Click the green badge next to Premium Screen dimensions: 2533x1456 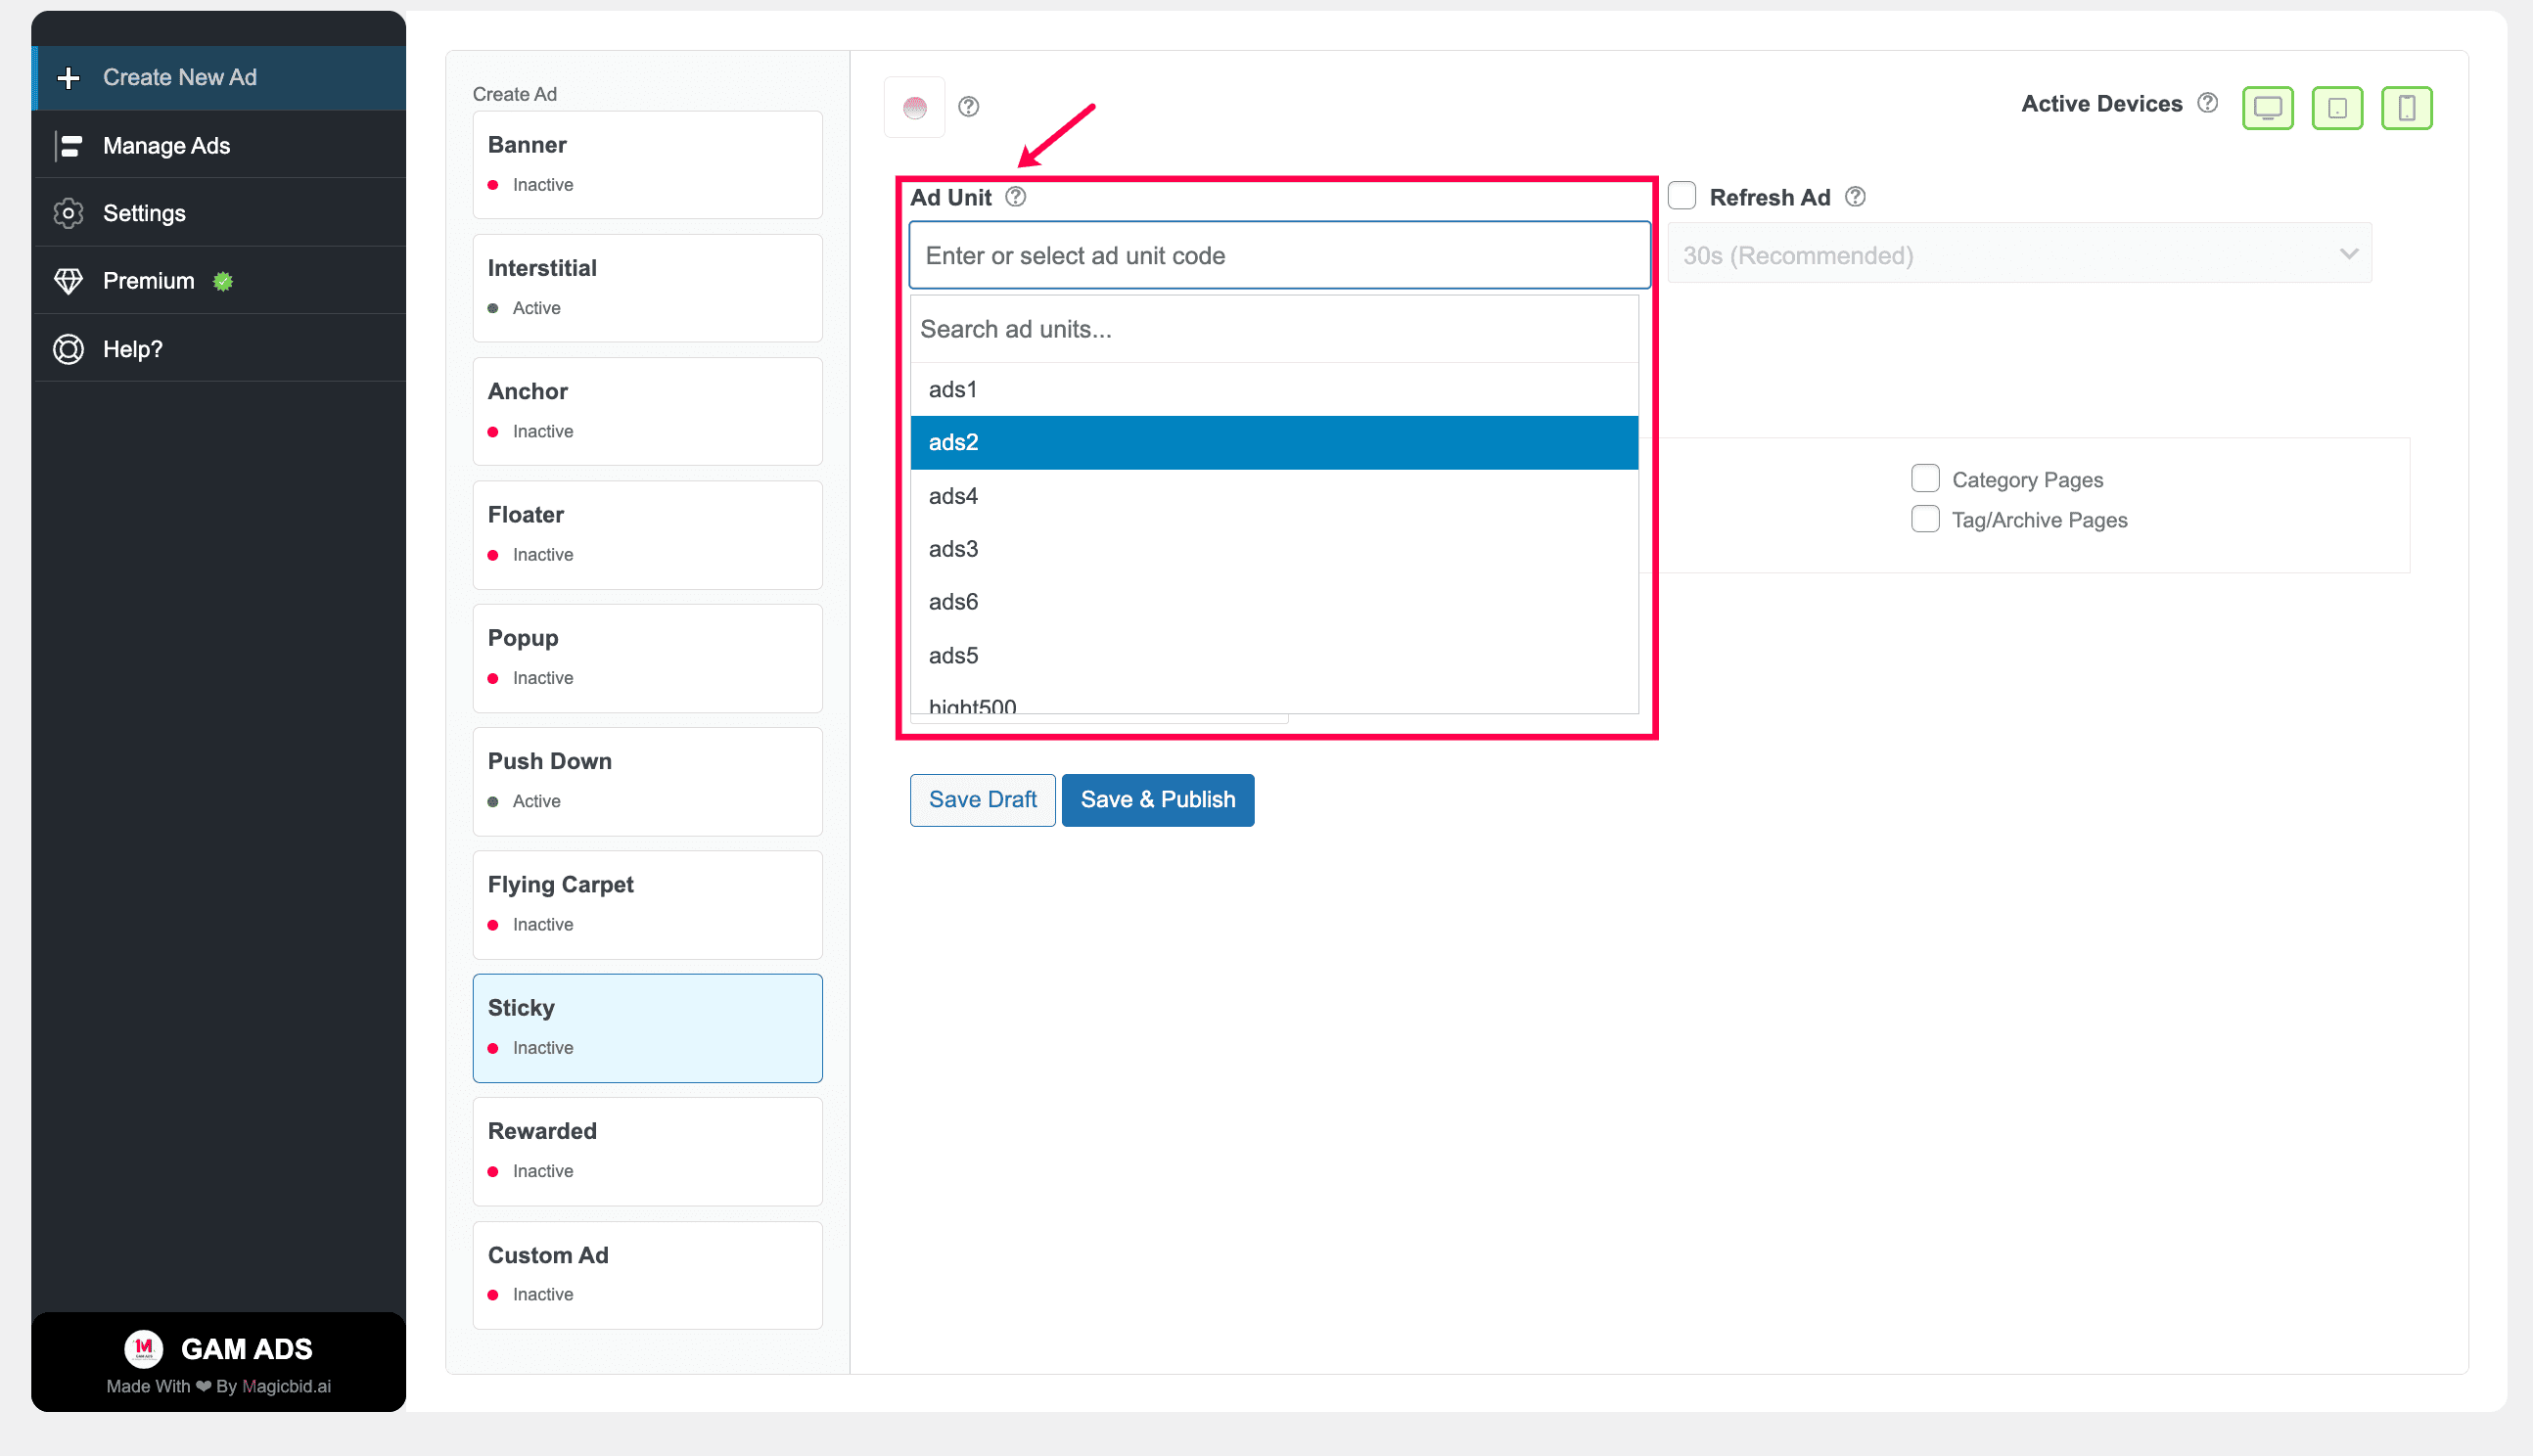click(223, 282)
